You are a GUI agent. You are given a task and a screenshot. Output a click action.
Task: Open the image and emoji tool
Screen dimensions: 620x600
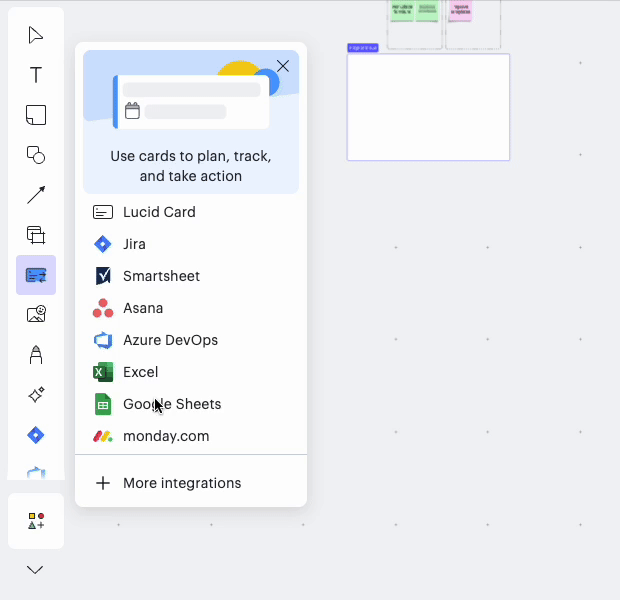click(x=36, y=314)
